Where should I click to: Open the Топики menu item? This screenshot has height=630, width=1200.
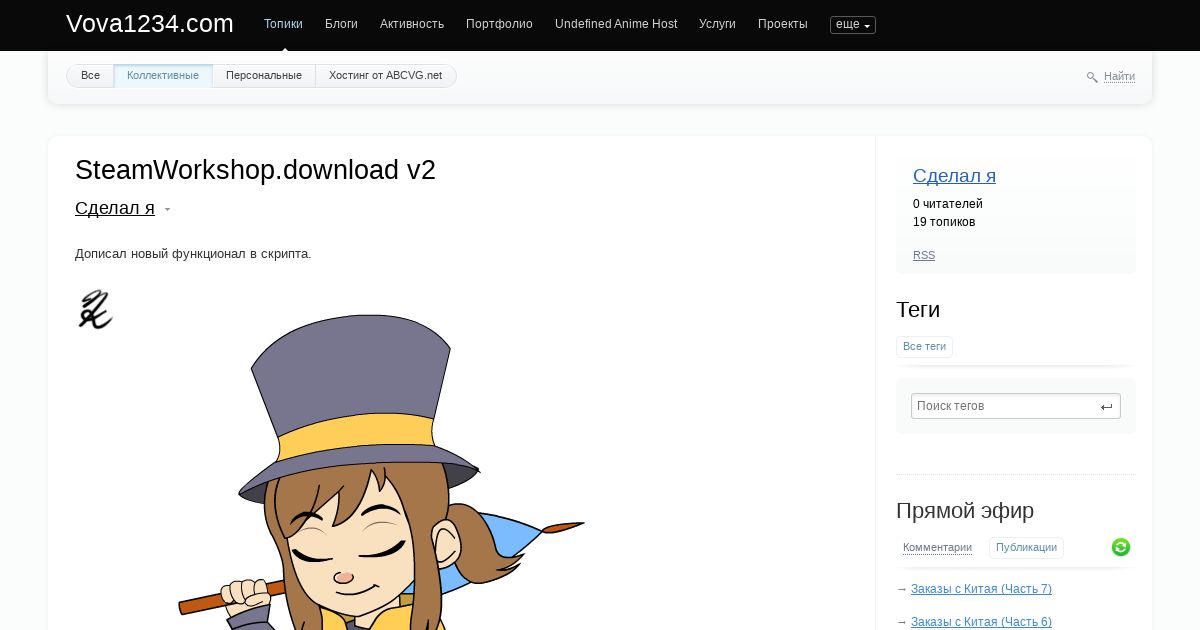(283, 24)
